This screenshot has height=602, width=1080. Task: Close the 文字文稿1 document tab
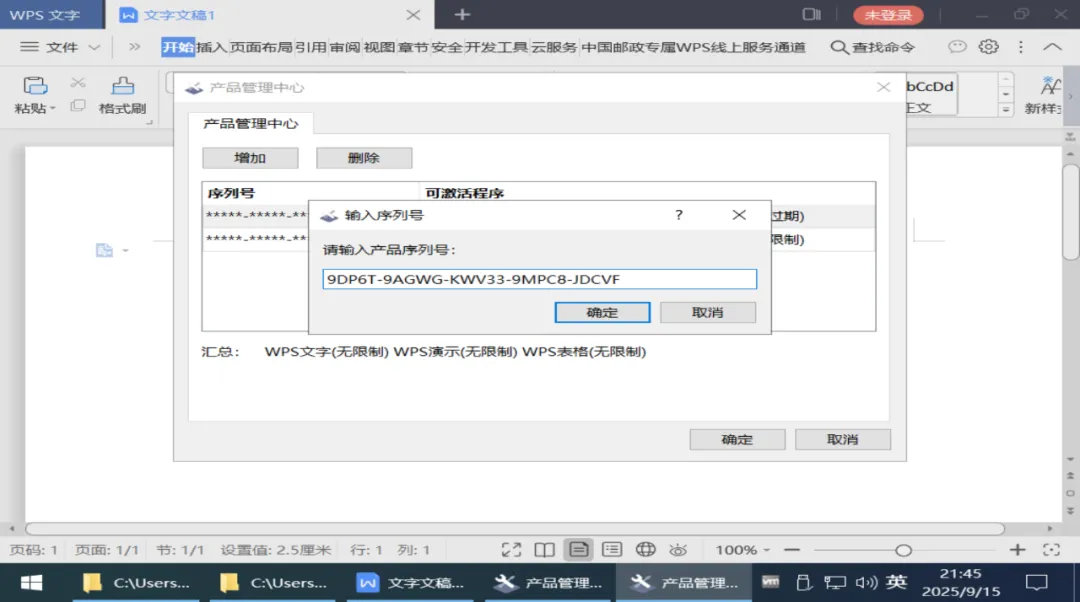[413, 14]
